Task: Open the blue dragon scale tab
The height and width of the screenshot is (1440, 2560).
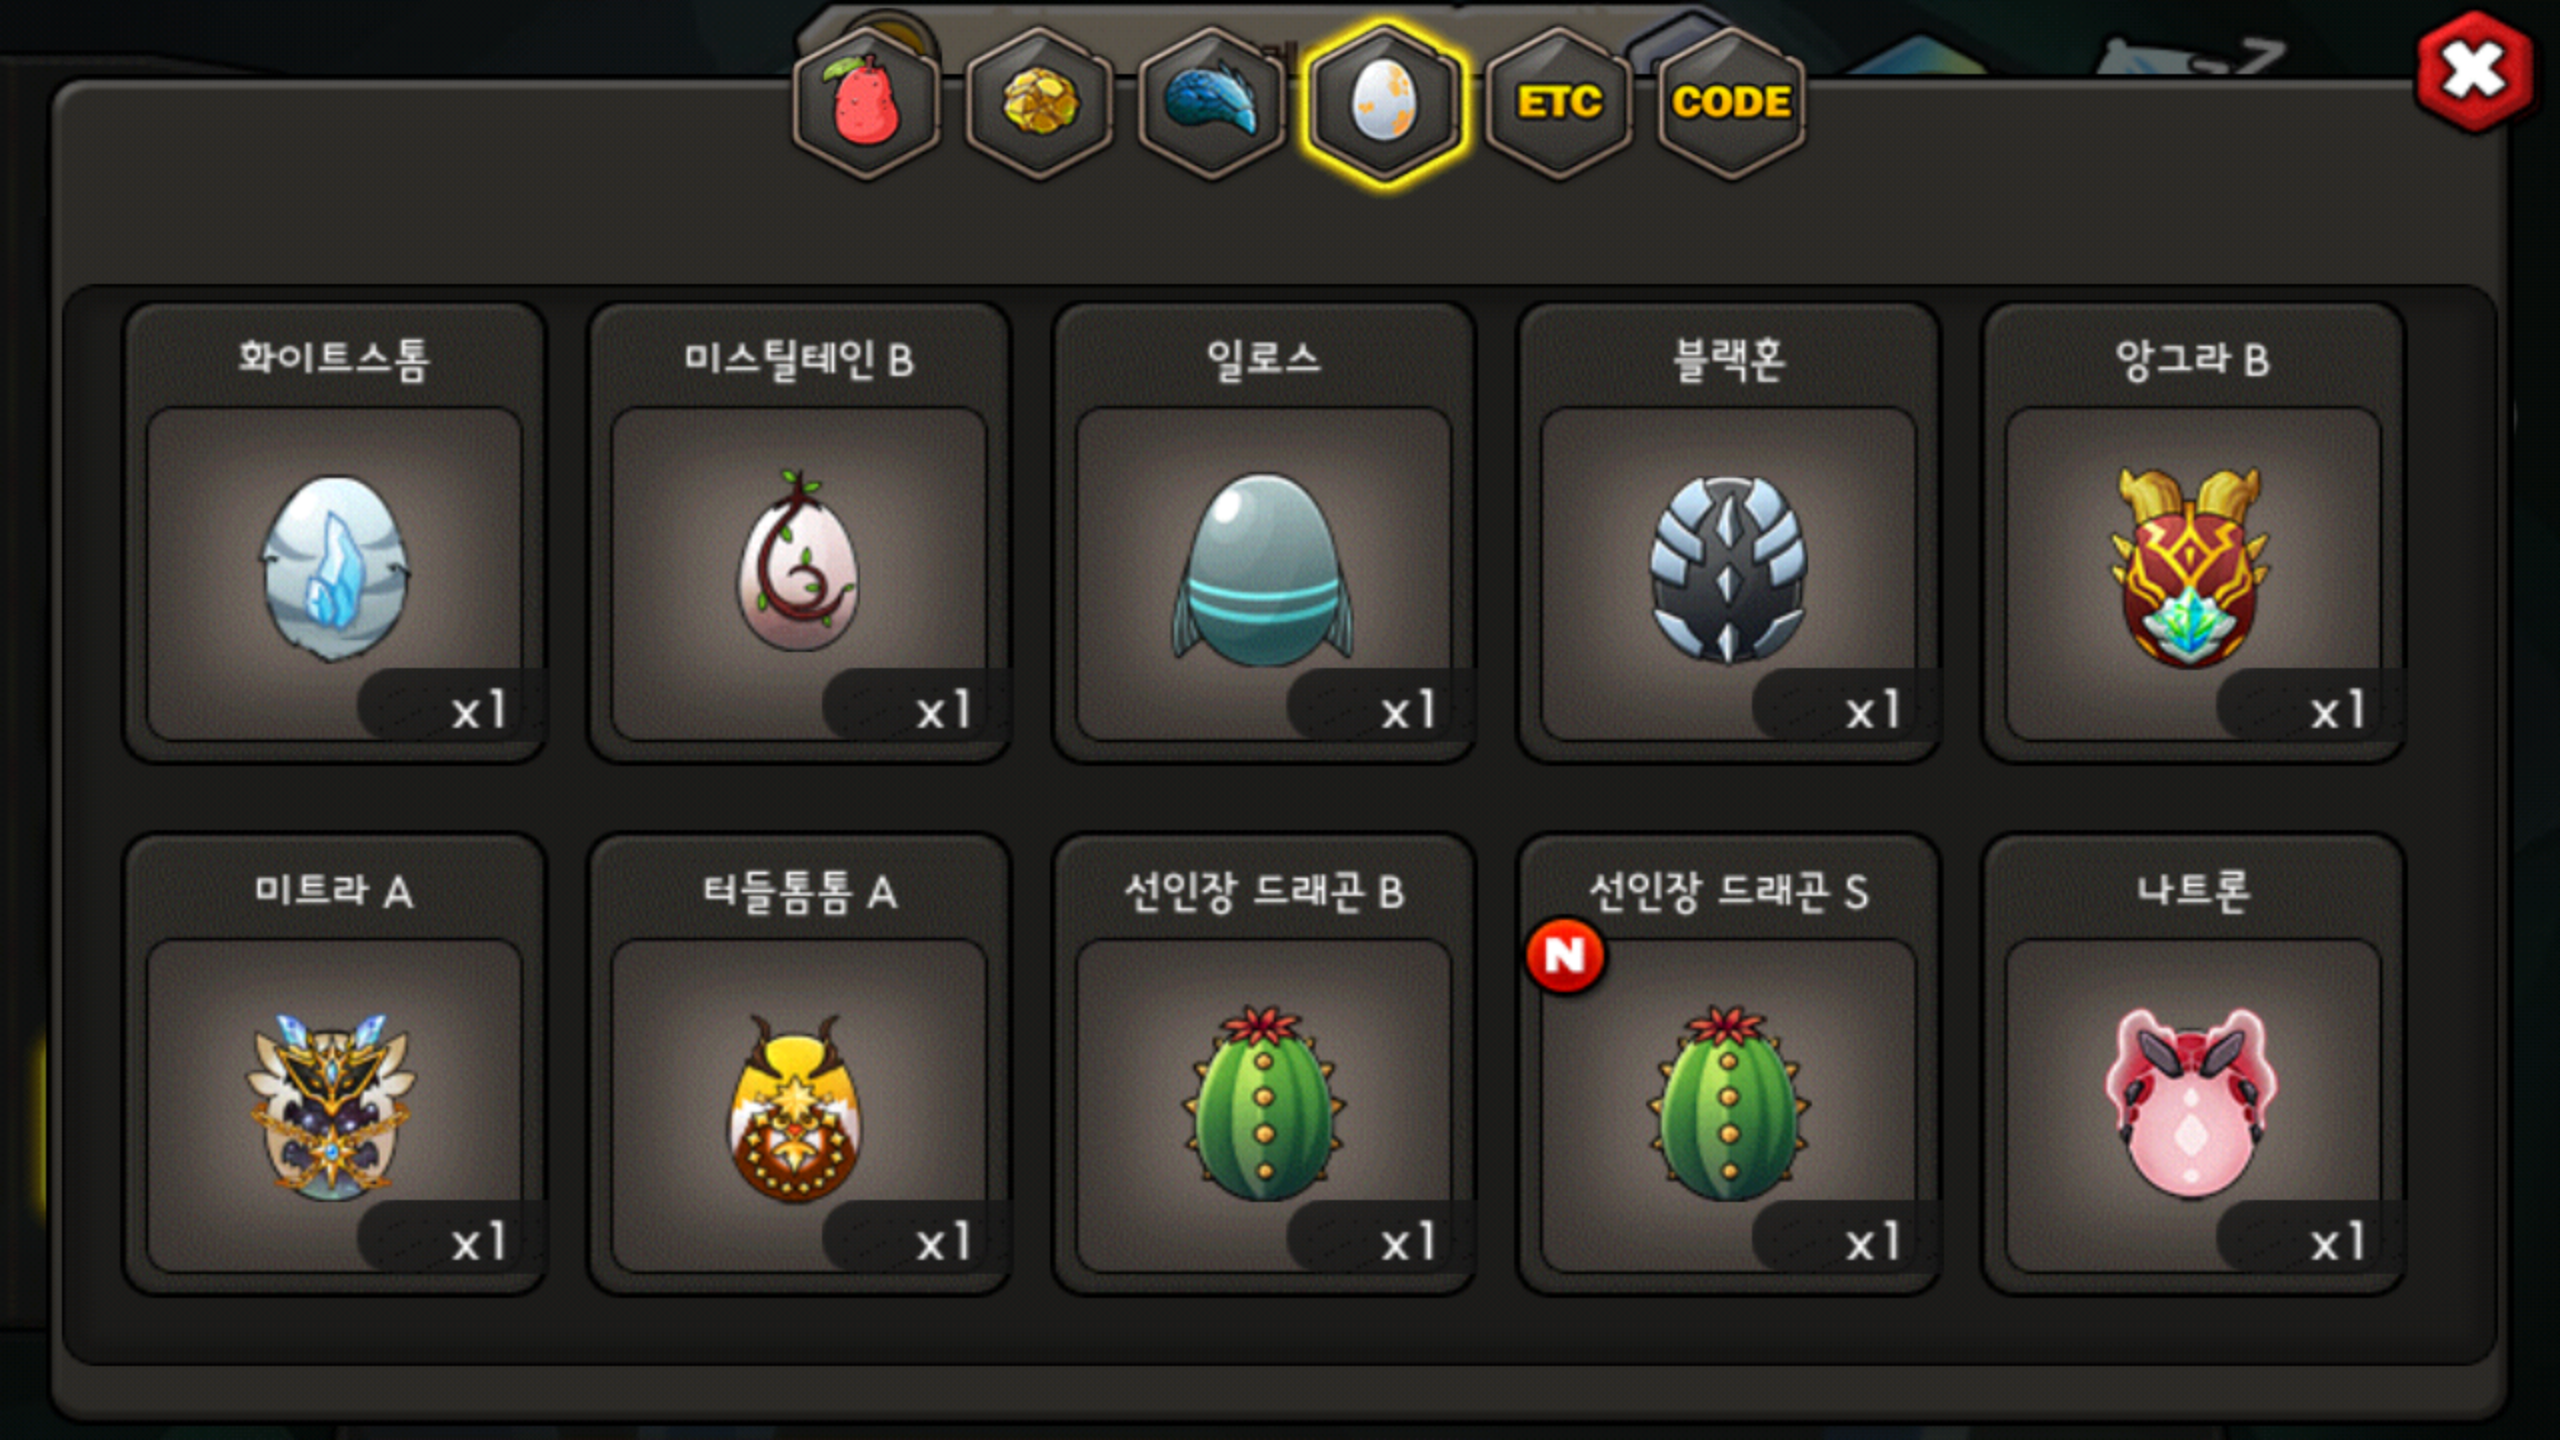Action: 1212,103
